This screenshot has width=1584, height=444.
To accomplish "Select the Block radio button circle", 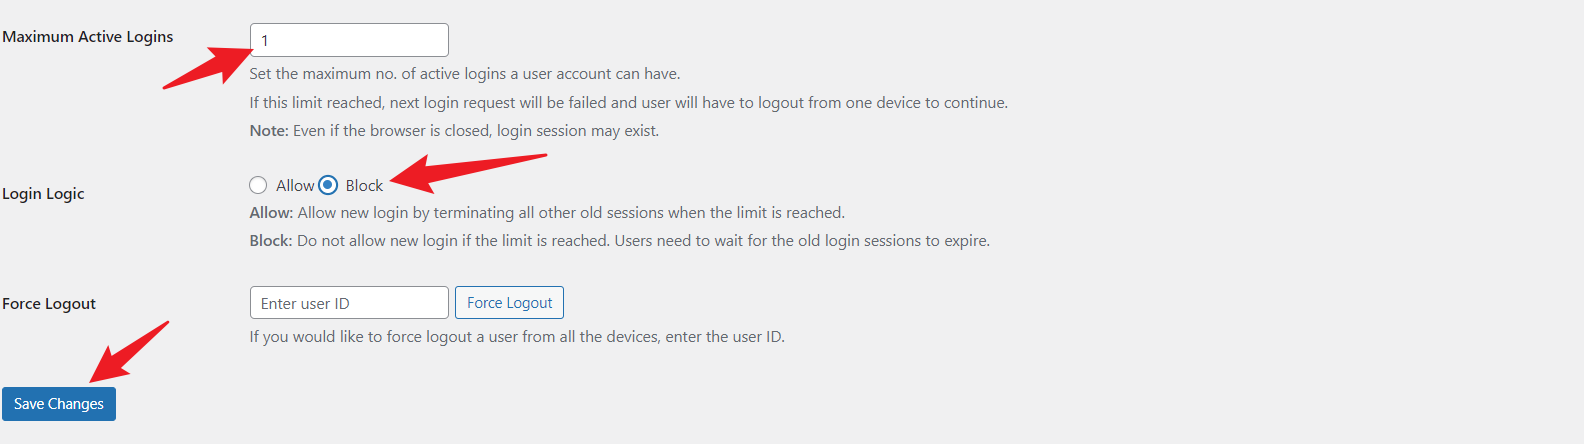I will click(x=328, y=185).
